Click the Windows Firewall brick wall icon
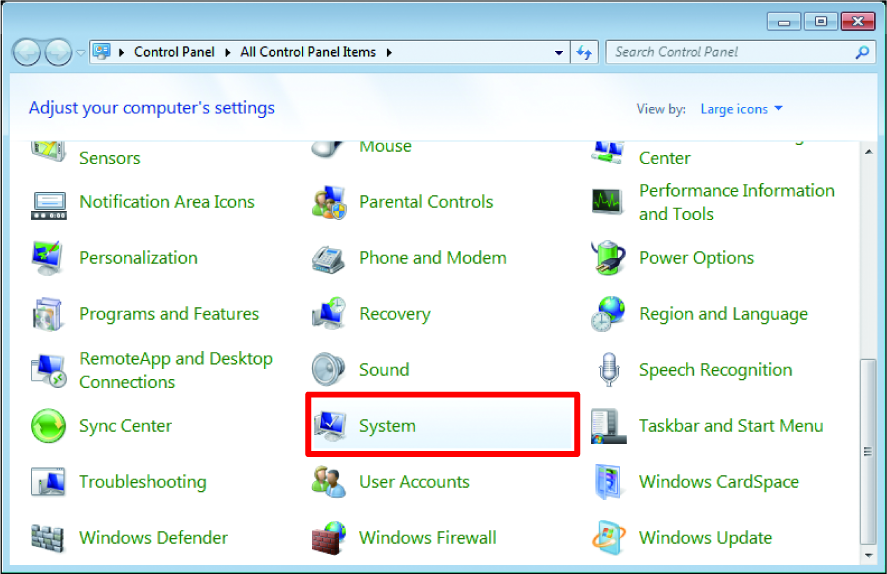This screenshot has width=887, height=574. pyautogui.click(x=329, y=538)
